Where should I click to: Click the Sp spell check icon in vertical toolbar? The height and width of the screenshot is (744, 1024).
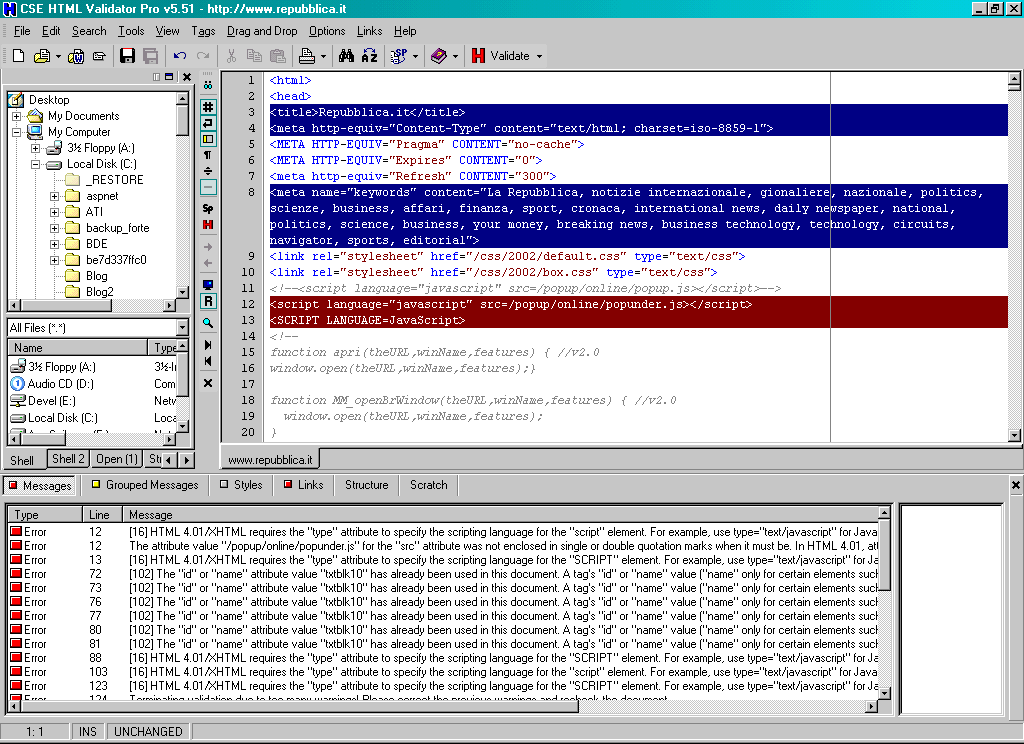(208, 208)
